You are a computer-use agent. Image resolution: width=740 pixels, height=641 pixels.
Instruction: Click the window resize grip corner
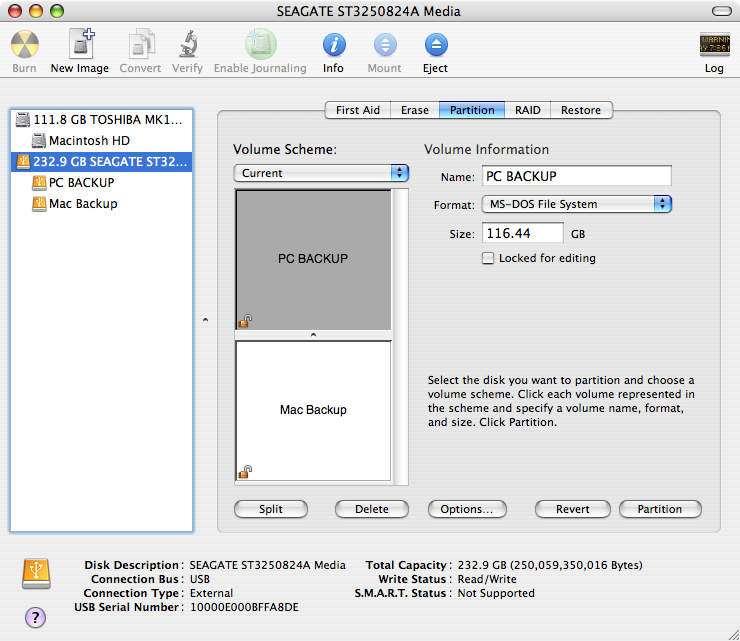[x=734, y=635]
